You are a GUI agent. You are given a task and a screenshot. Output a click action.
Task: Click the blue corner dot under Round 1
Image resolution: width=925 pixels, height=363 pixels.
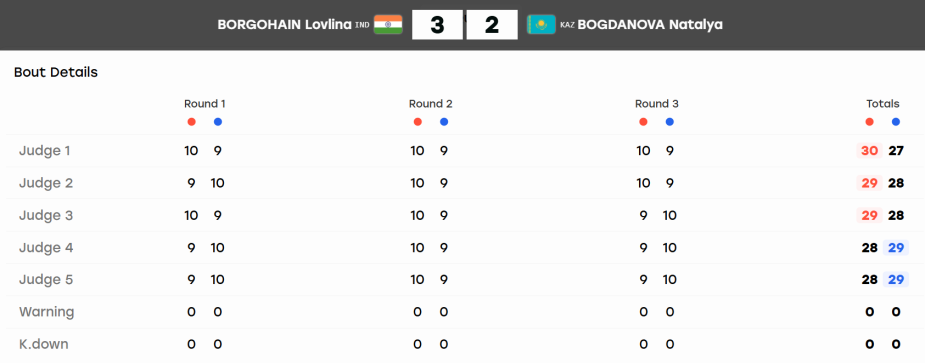[218, 122]
